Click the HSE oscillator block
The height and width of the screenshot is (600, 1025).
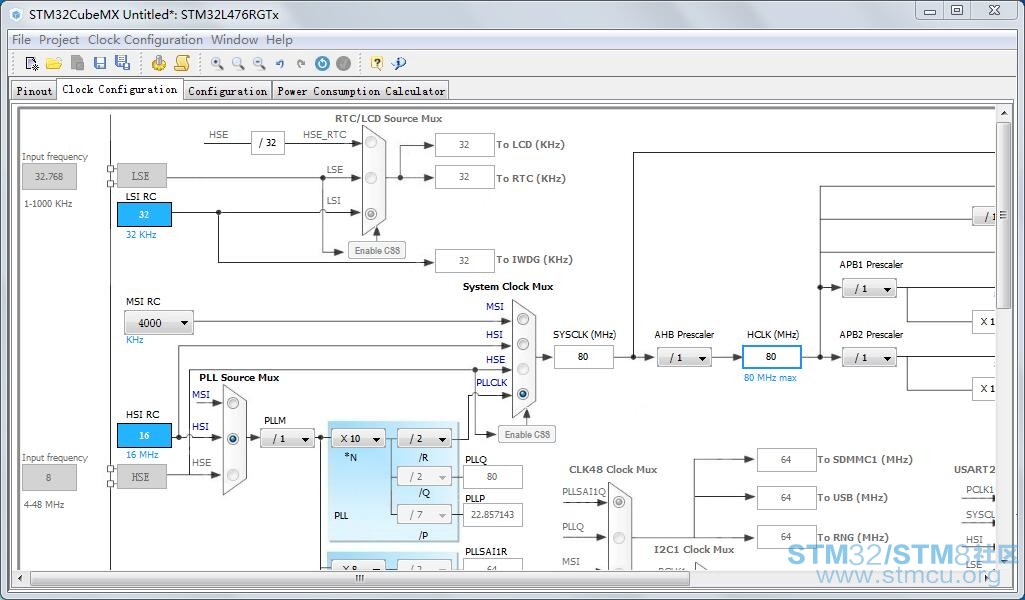pyautogui.click(x=141, y=476)
